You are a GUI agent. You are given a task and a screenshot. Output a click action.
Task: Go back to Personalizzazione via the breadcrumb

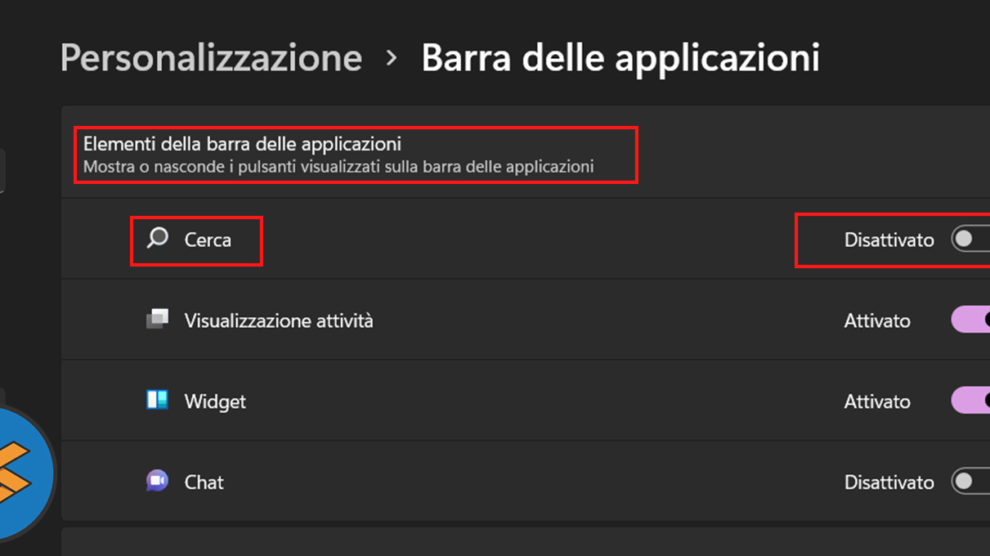(211, 58)
